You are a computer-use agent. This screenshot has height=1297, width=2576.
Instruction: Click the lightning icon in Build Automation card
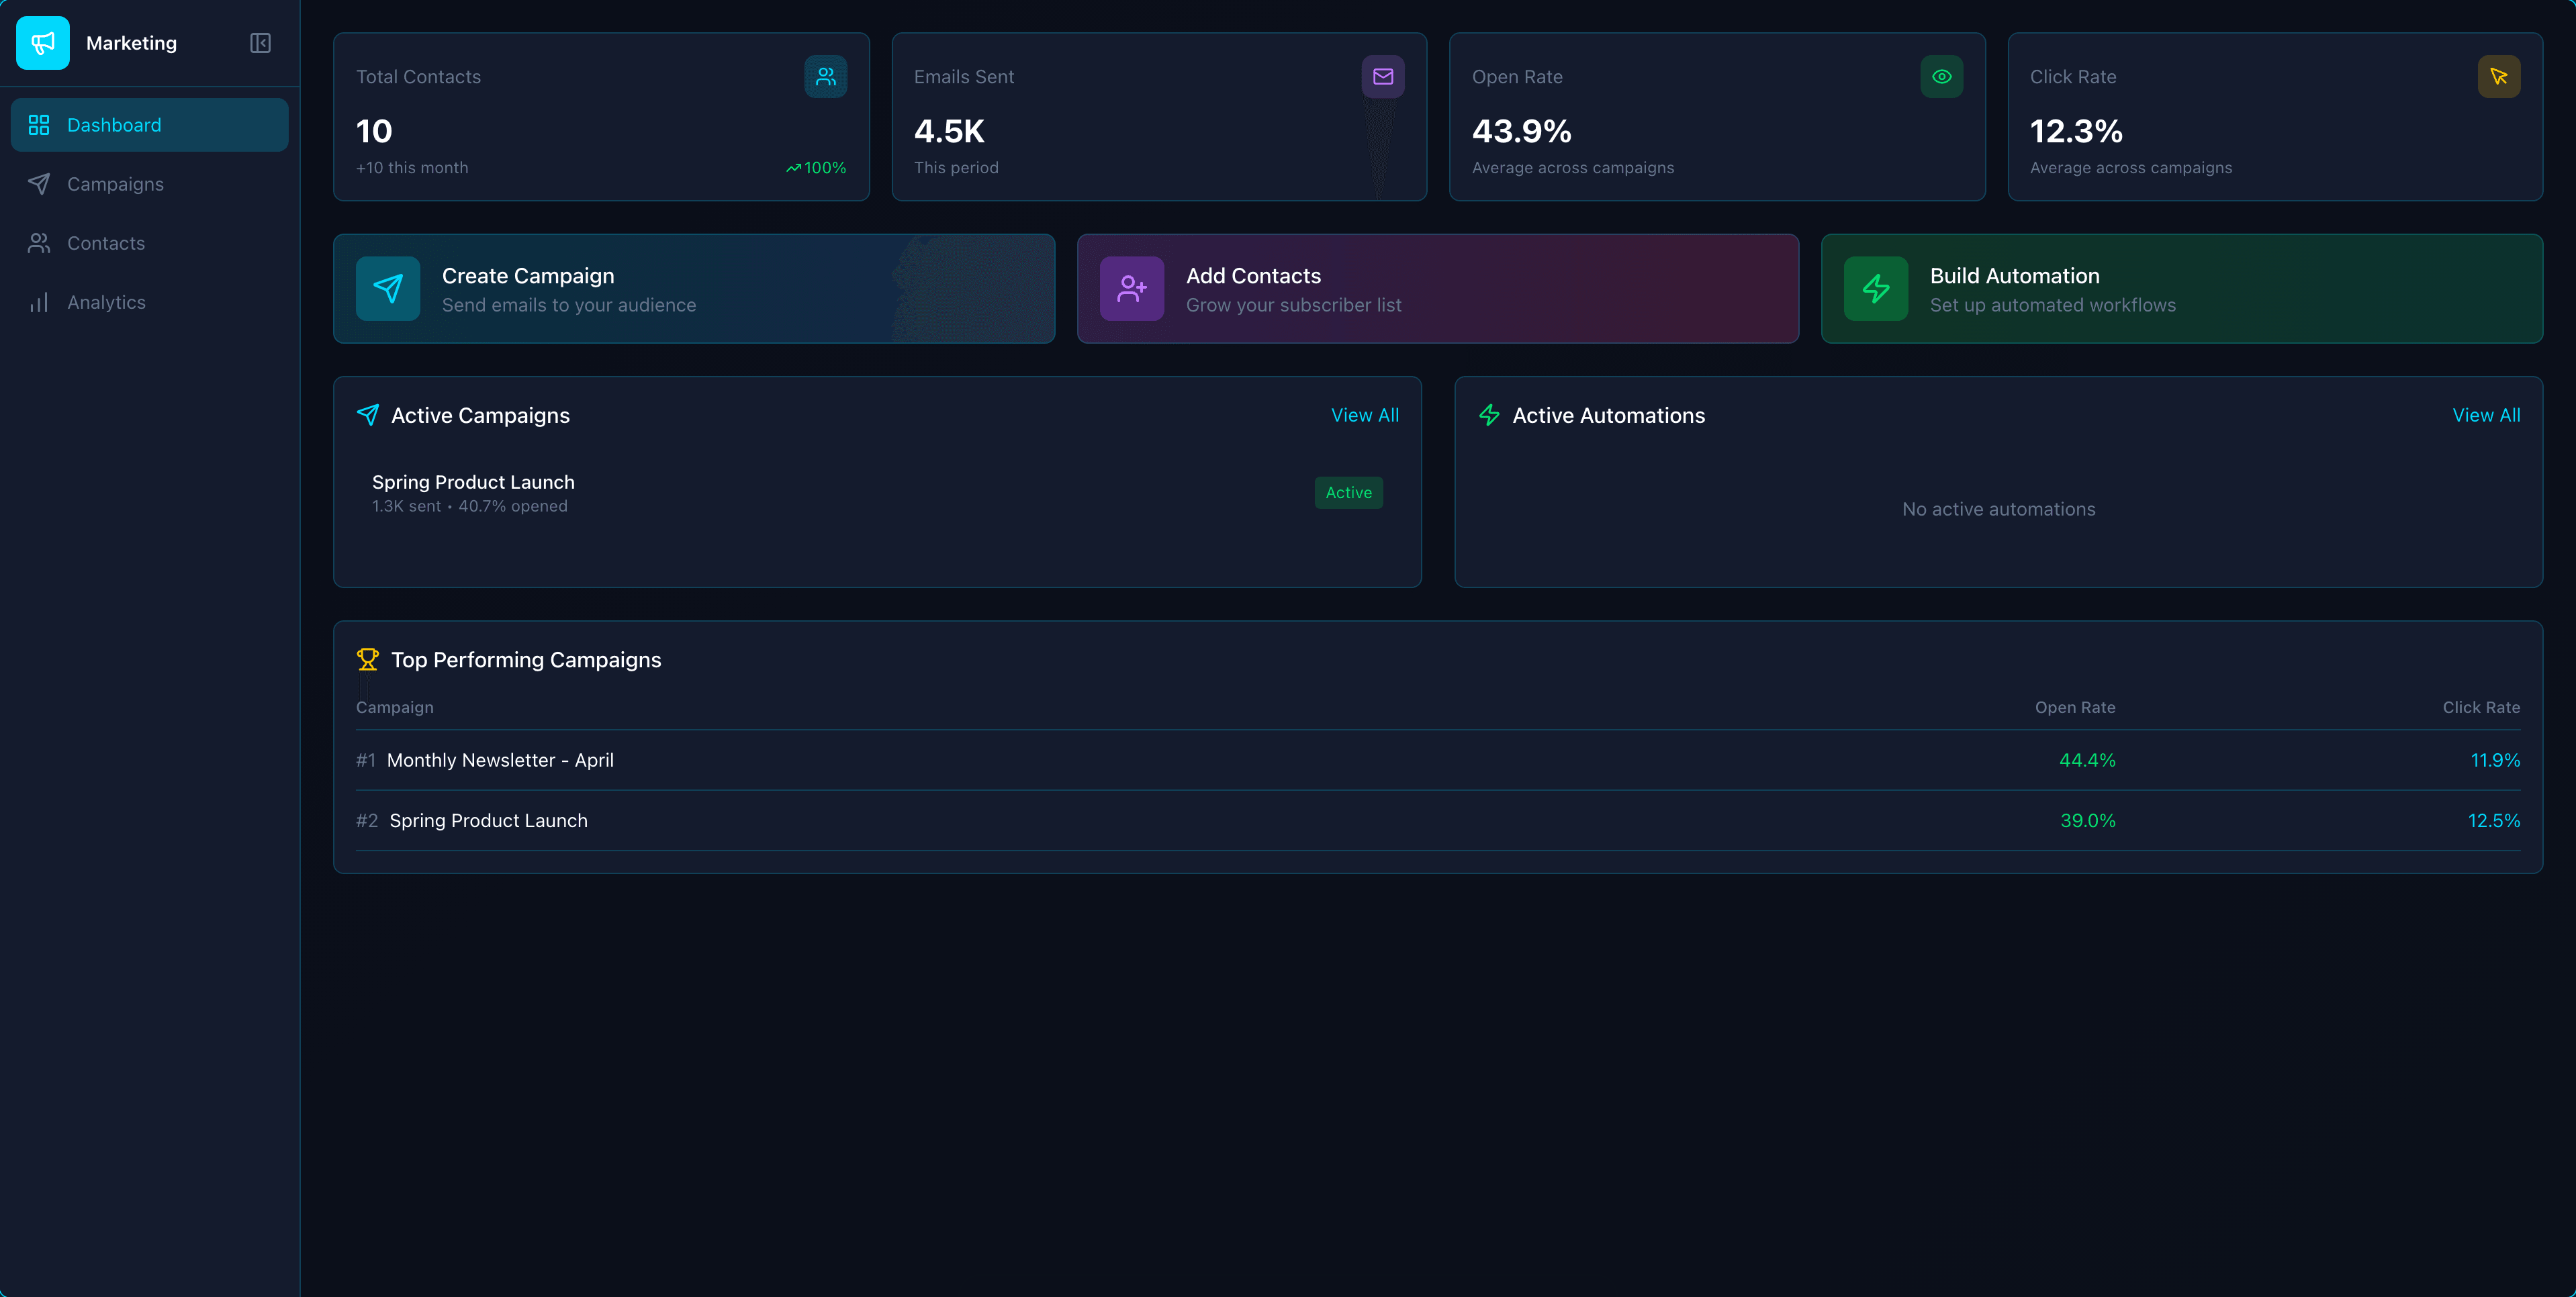(x=1876, y=288)
